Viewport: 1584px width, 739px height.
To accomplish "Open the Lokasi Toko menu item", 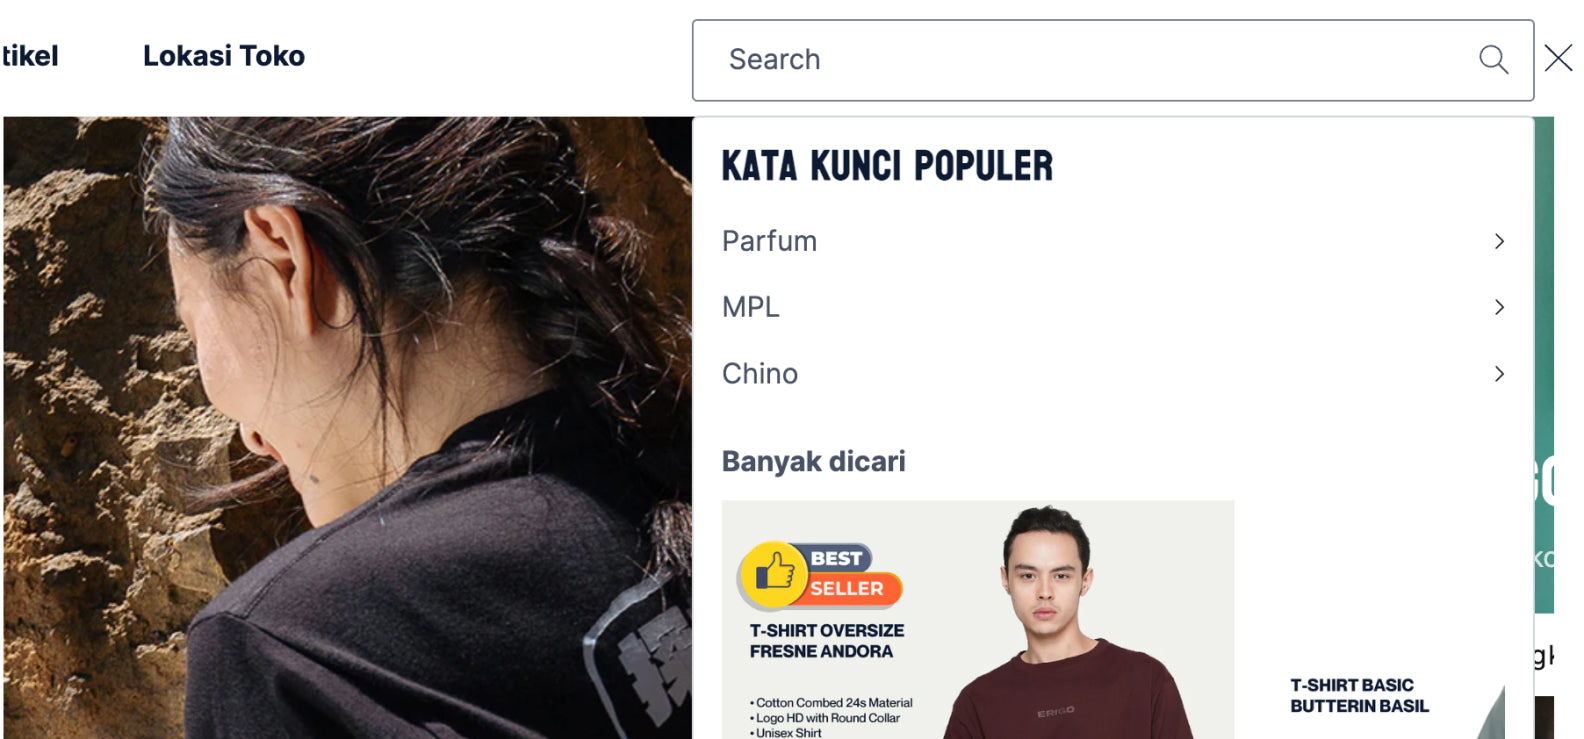I will pyautogui.click(x=224, y=56).
